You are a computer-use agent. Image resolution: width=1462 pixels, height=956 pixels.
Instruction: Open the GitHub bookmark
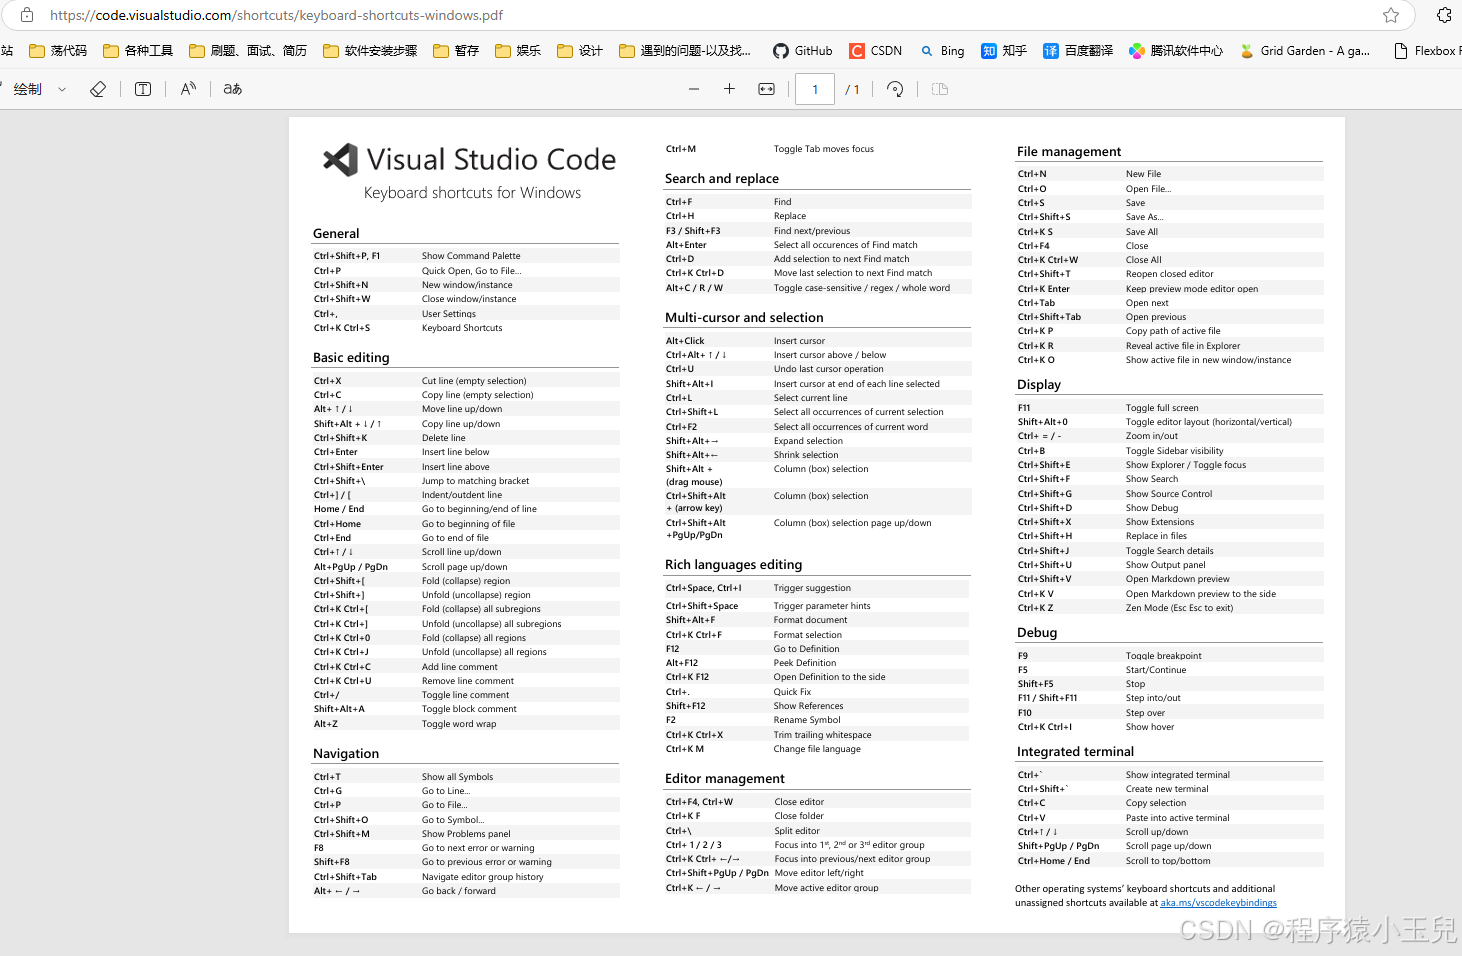pyautogui.click(x=803, y=51)
